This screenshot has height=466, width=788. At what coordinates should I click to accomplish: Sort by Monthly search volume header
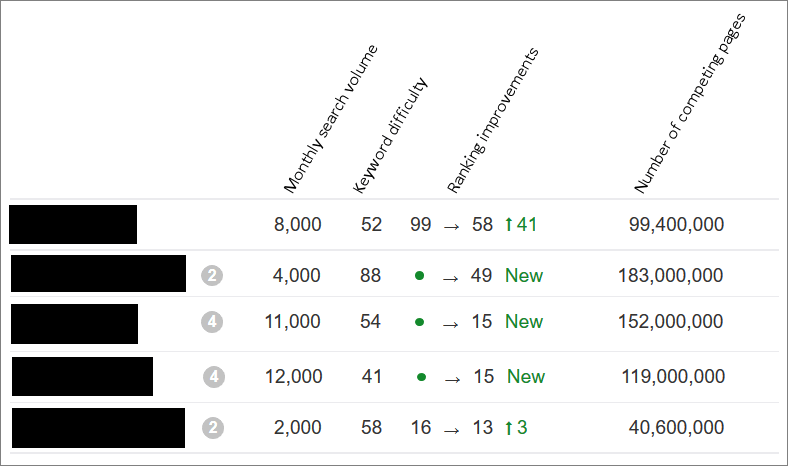330,119
